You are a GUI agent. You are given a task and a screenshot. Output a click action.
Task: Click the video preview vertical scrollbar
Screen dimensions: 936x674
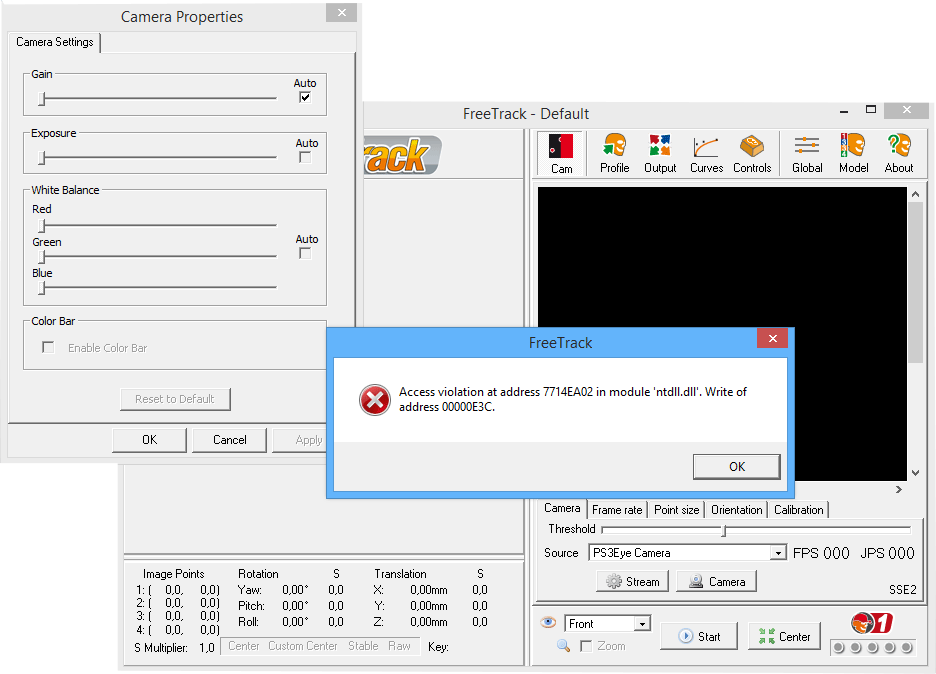pyautogui.click(x=915, y=282)
